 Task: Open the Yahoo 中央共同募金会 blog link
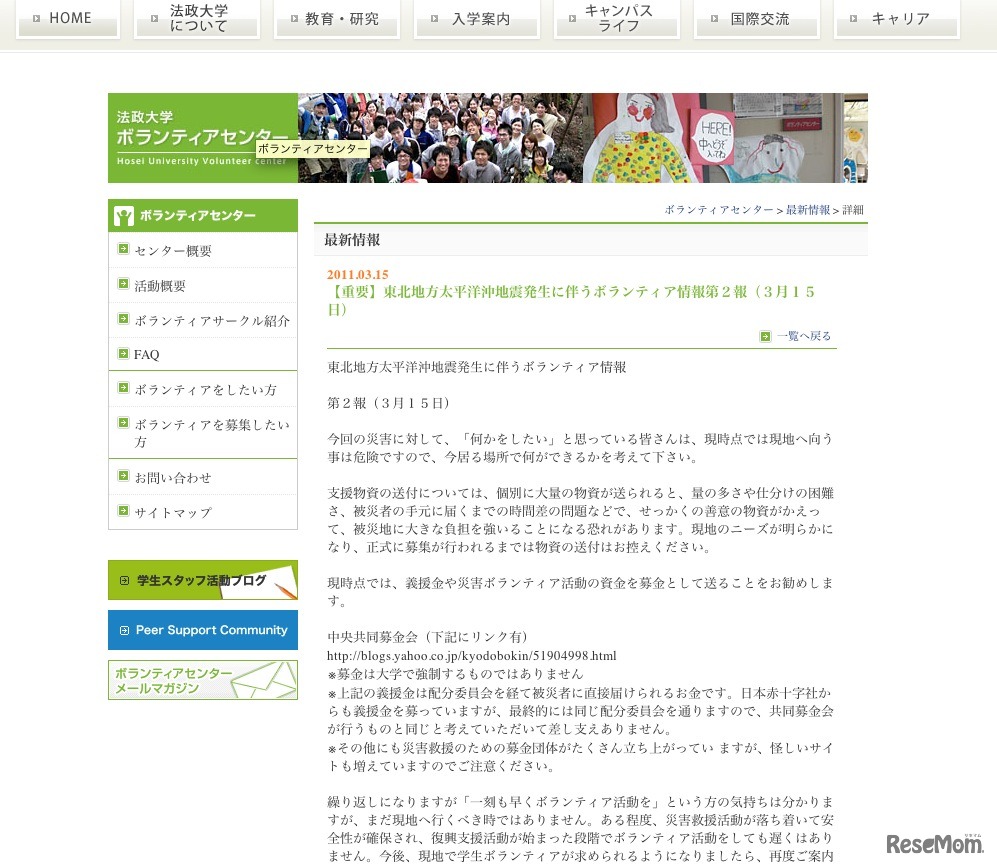coord(470,655)
